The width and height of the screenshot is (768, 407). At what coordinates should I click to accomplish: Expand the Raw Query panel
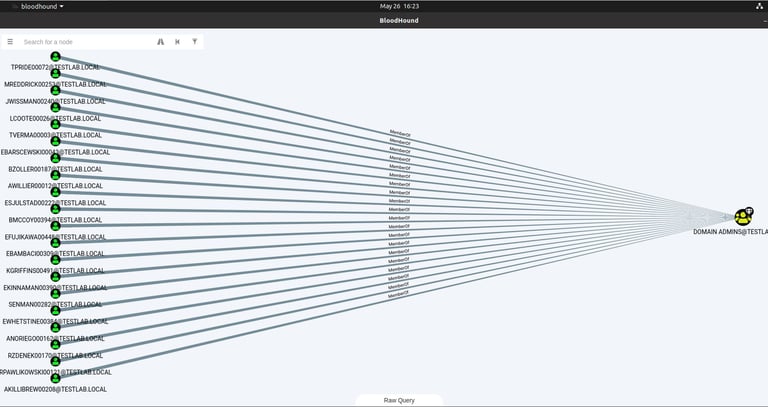pos(399,400)
